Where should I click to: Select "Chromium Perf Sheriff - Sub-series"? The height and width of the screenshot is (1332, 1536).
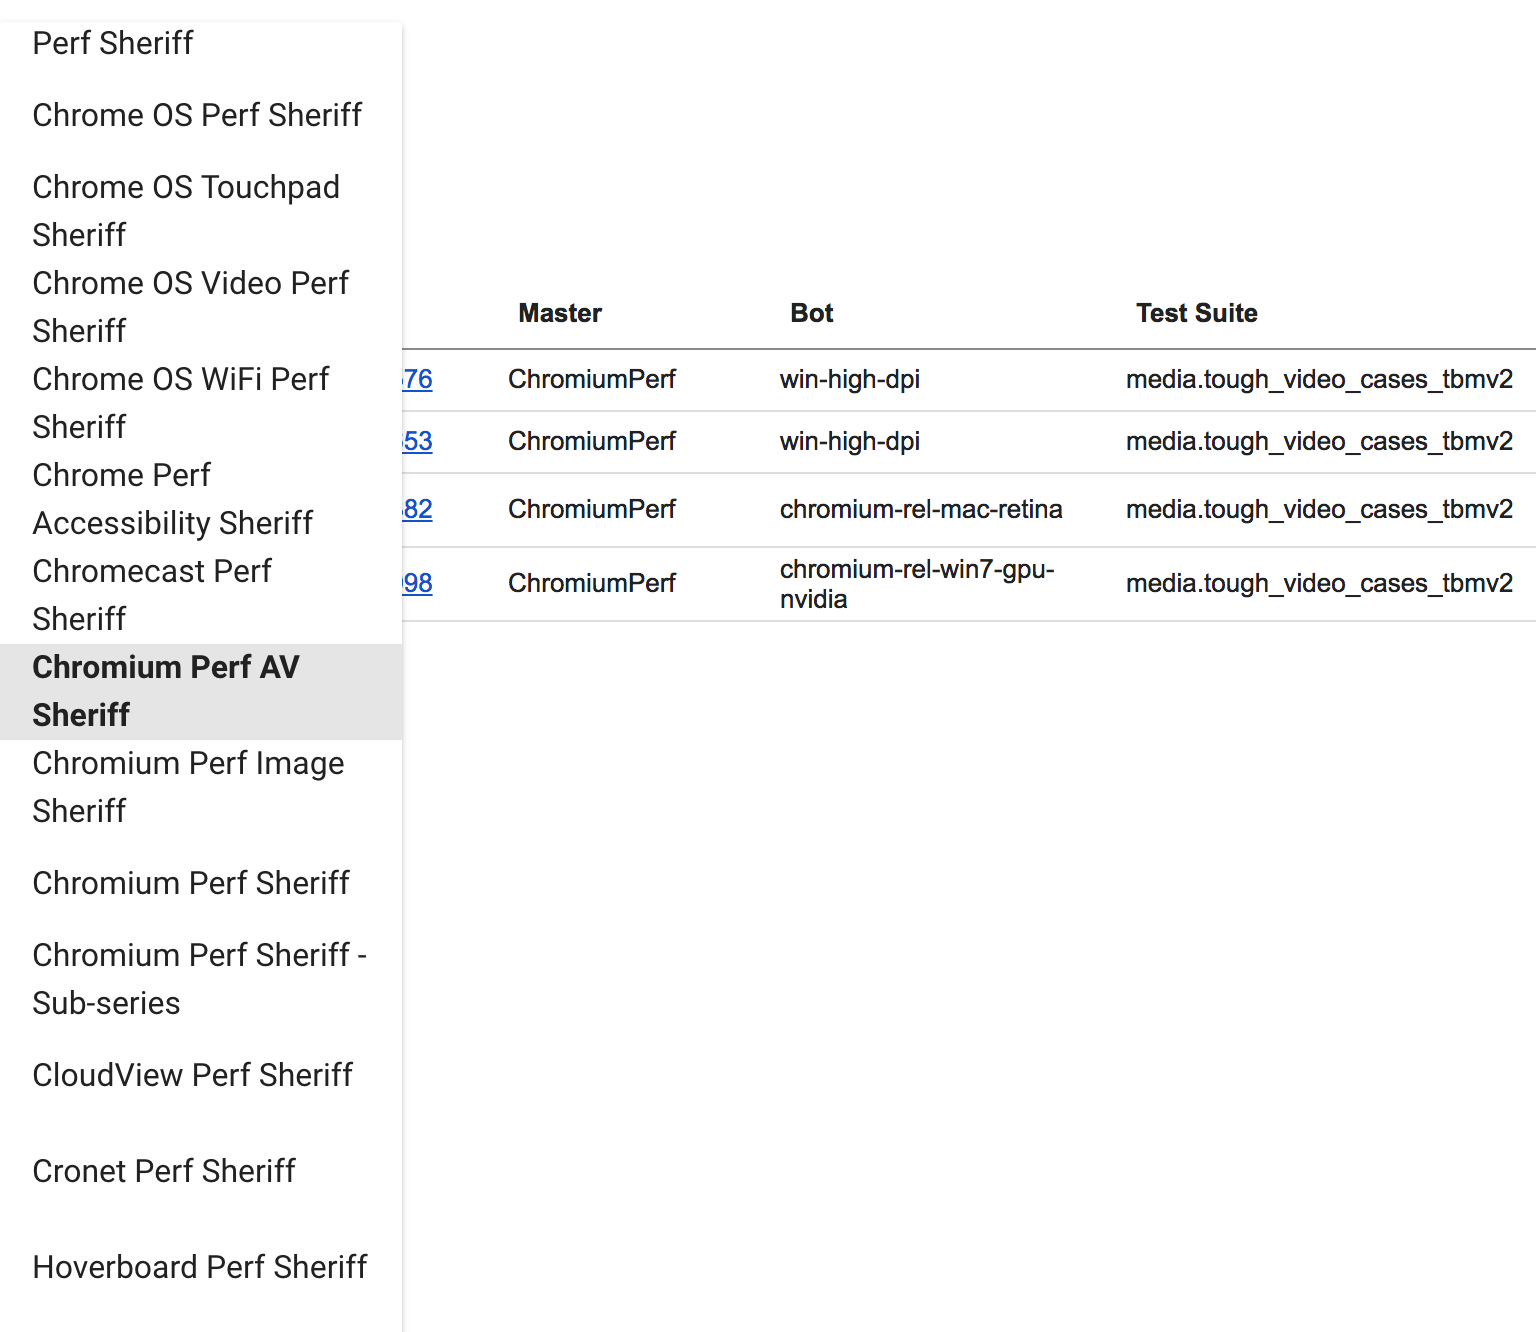pos(200,978)
